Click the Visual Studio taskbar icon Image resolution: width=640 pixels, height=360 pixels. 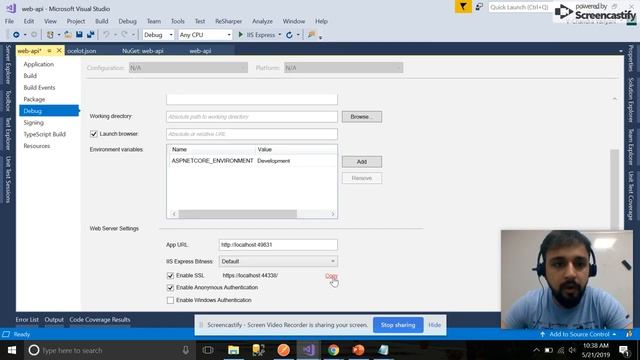click(x=309, y=350)
